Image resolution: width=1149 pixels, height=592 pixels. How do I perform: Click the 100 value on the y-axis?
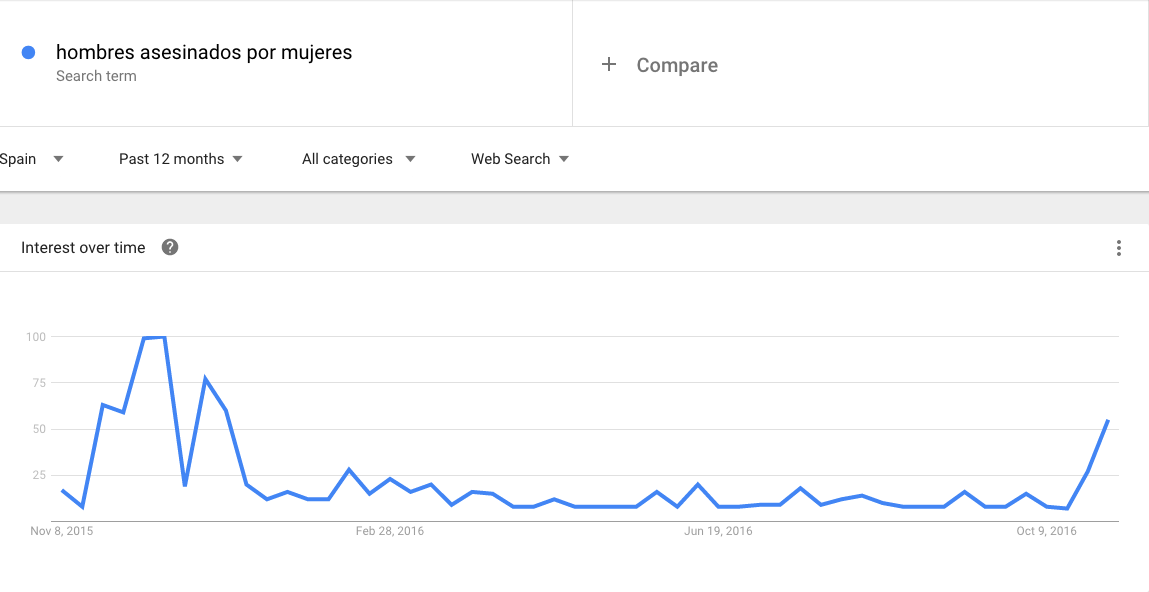point(36,337)
